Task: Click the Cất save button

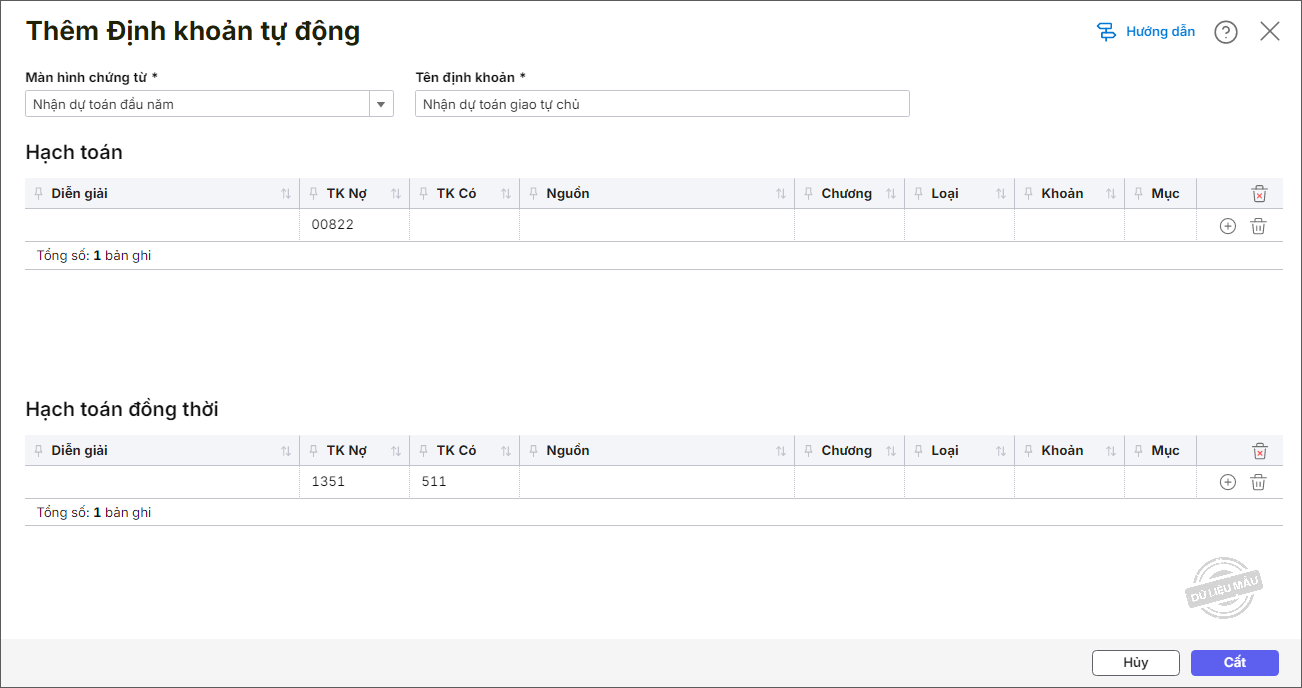Action: (x=1234, y=662)
